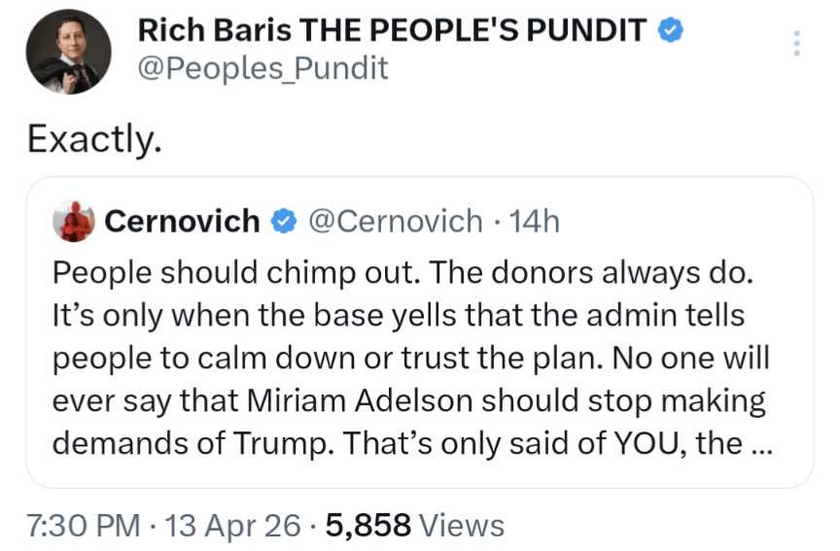
Task: Click the verified badge next to Cernovich
Action: point(283,222)
